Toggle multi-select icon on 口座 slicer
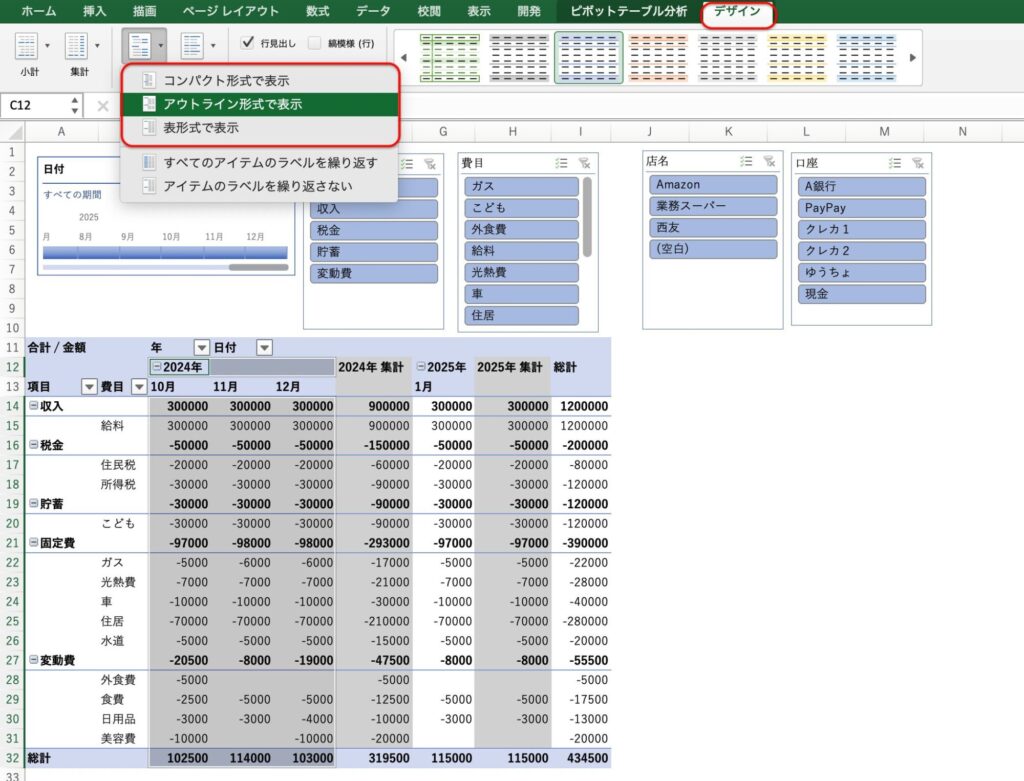The image size is (1024, 781). click(895, 163)
